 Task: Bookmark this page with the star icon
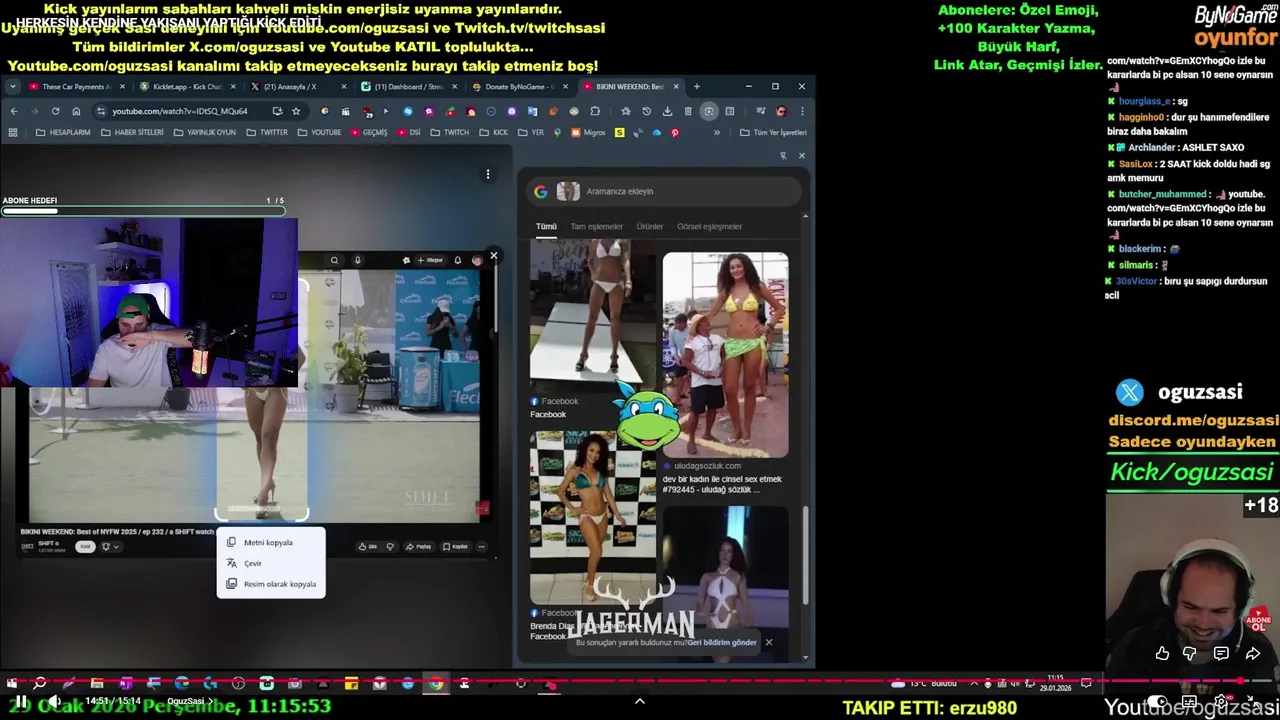[296, 111]
